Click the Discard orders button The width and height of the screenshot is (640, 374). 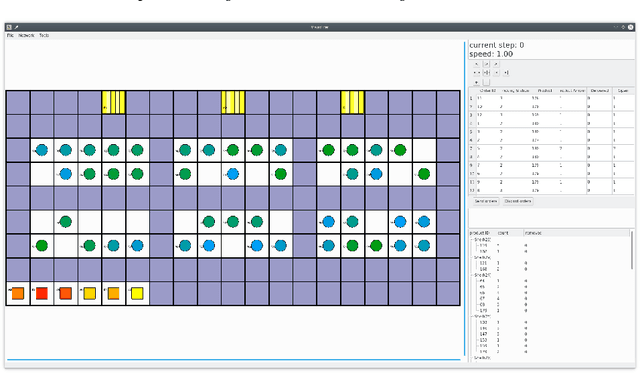tap(518, 201)
